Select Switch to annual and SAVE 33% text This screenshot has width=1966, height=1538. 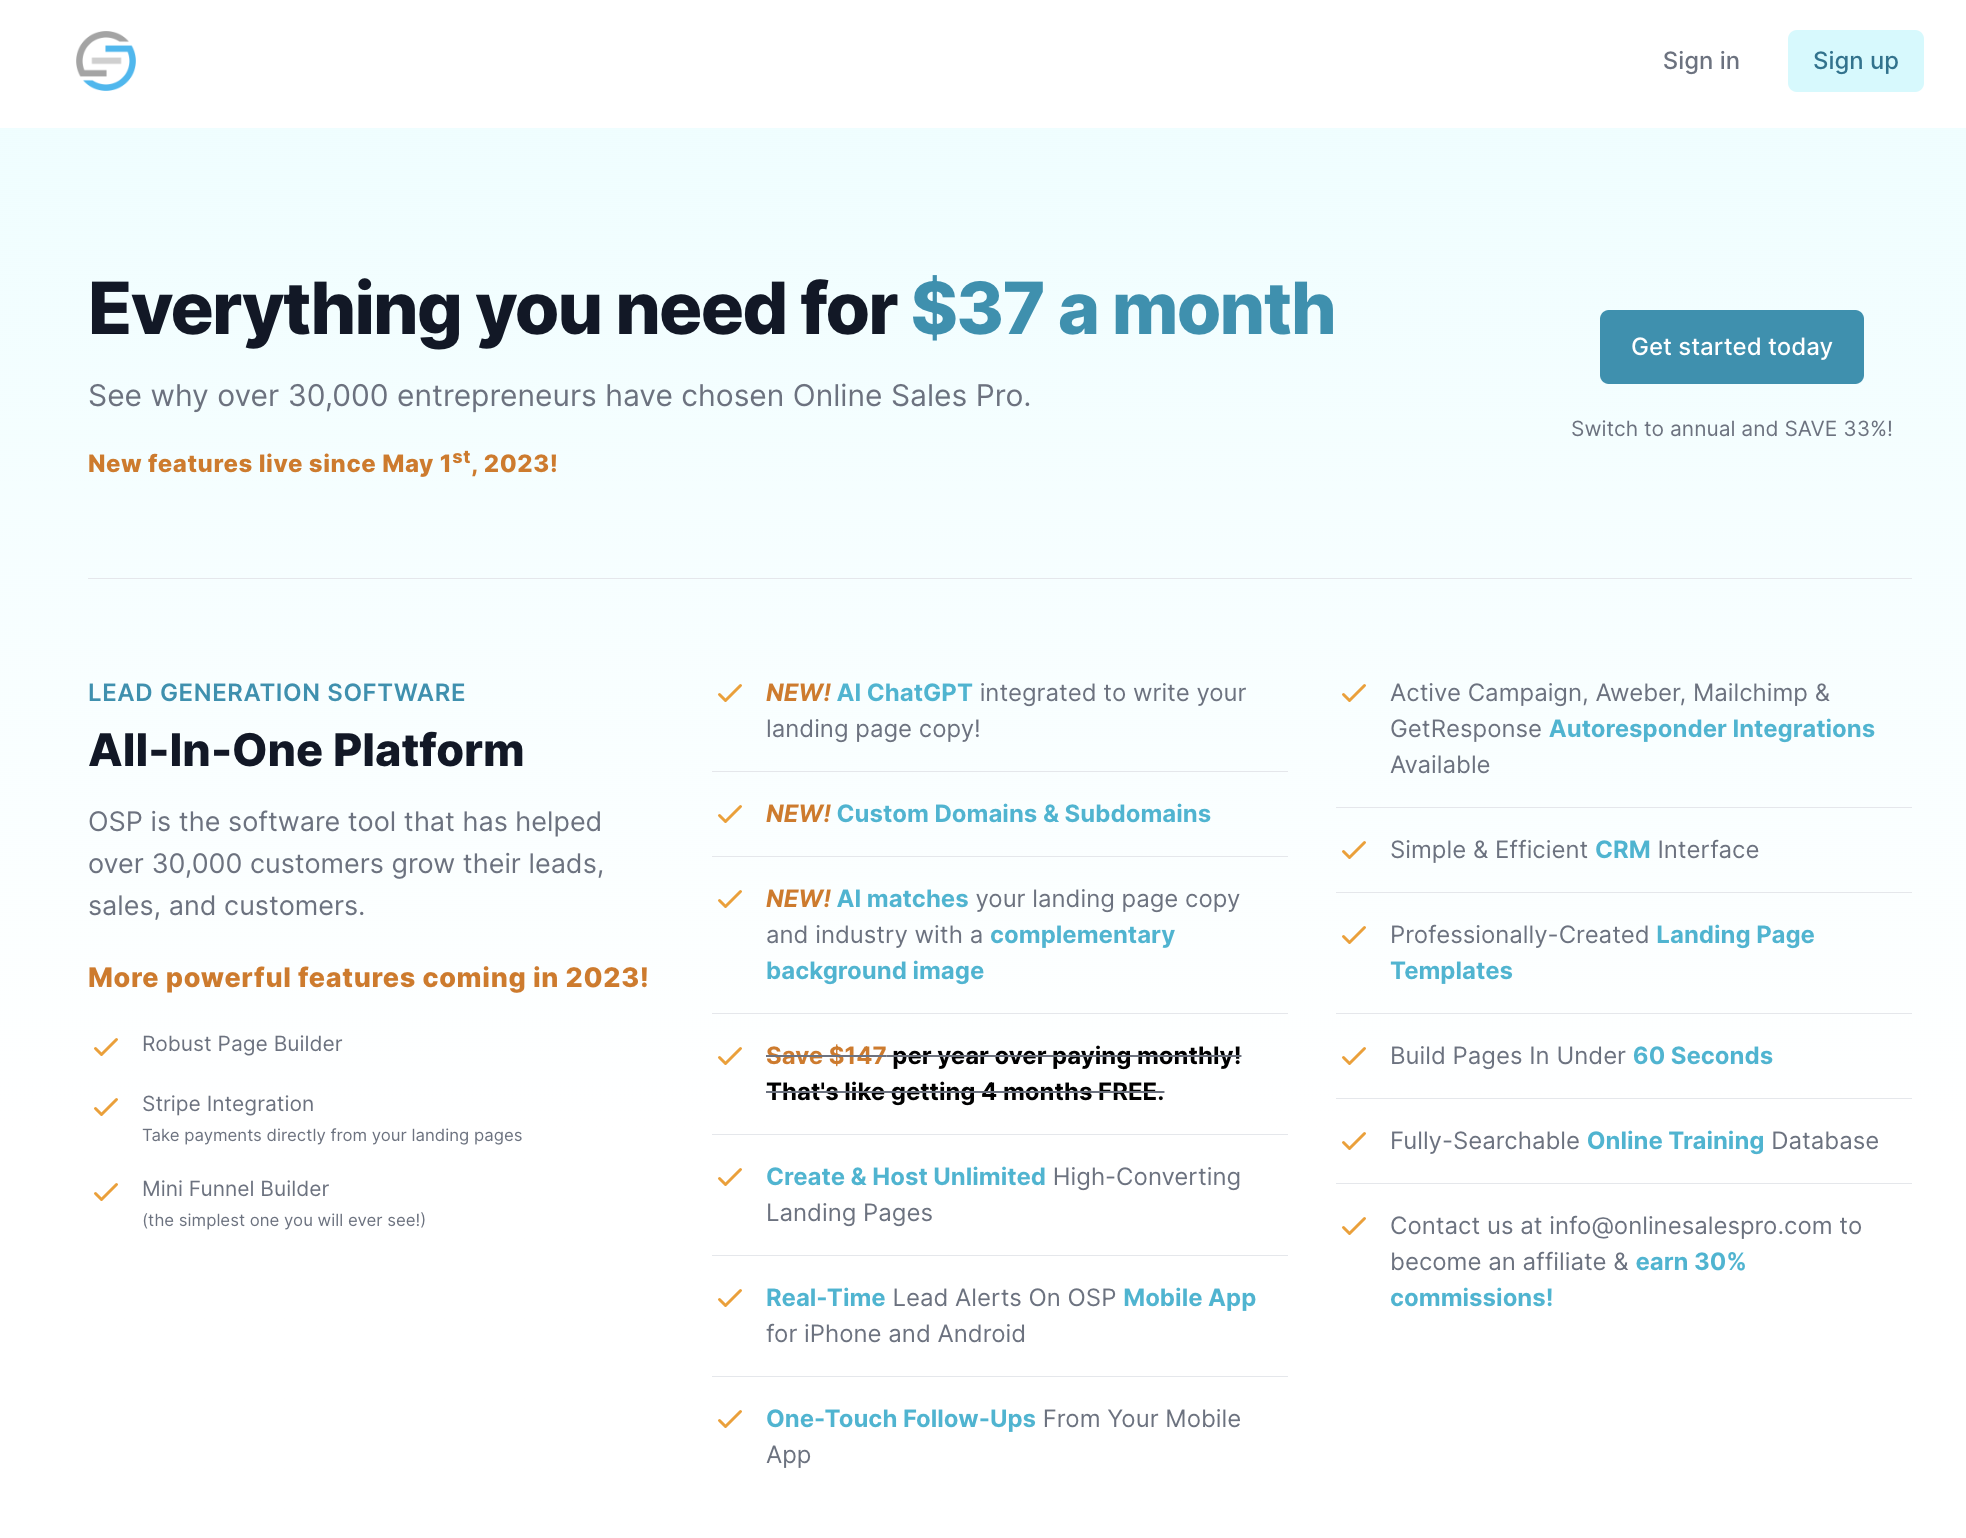[x=1731, y=429]
